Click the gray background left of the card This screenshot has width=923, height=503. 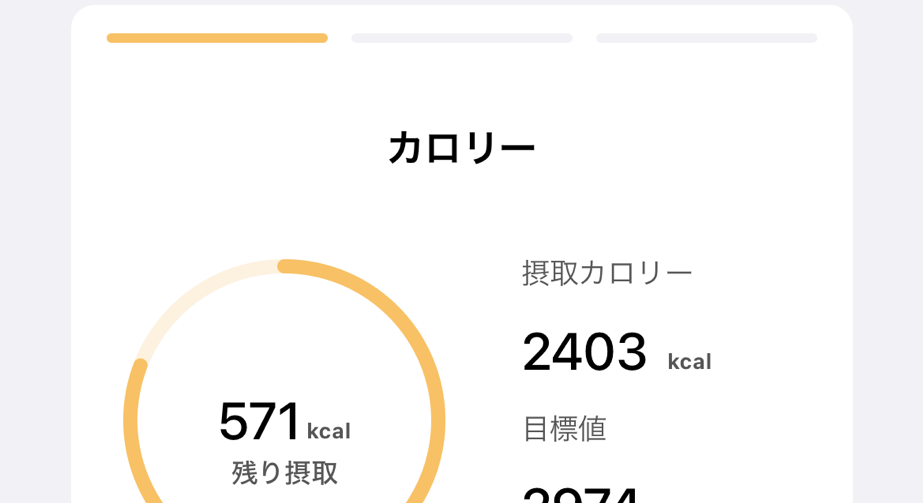click(x=35, y=250)
